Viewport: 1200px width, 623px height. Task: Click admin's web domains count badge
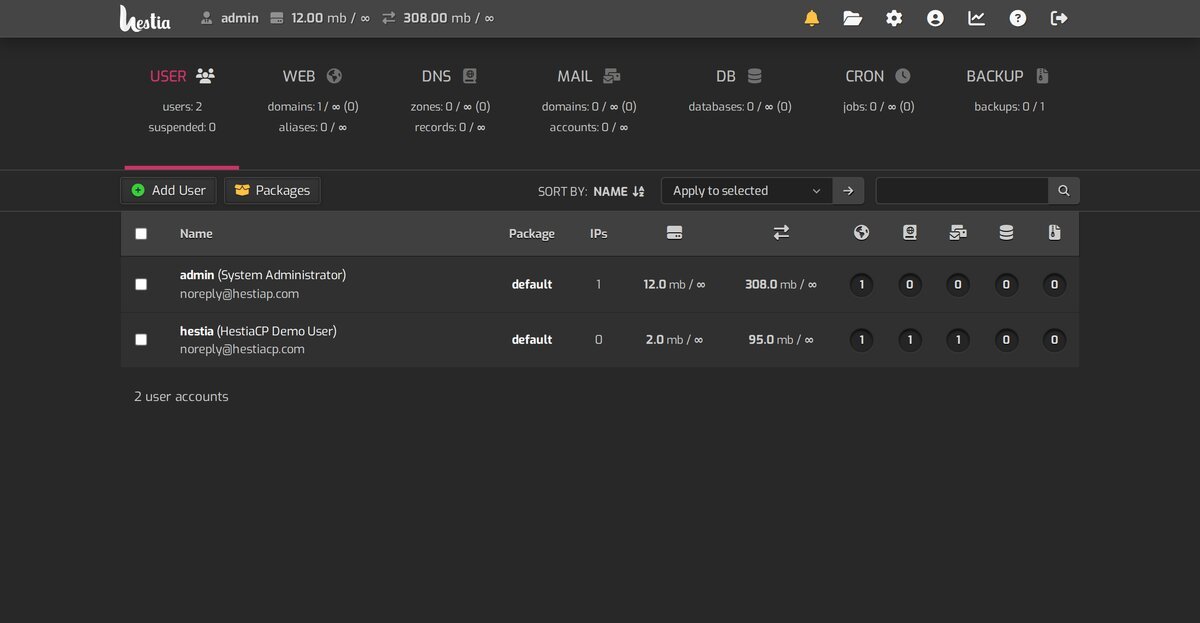tap(861, 285)
